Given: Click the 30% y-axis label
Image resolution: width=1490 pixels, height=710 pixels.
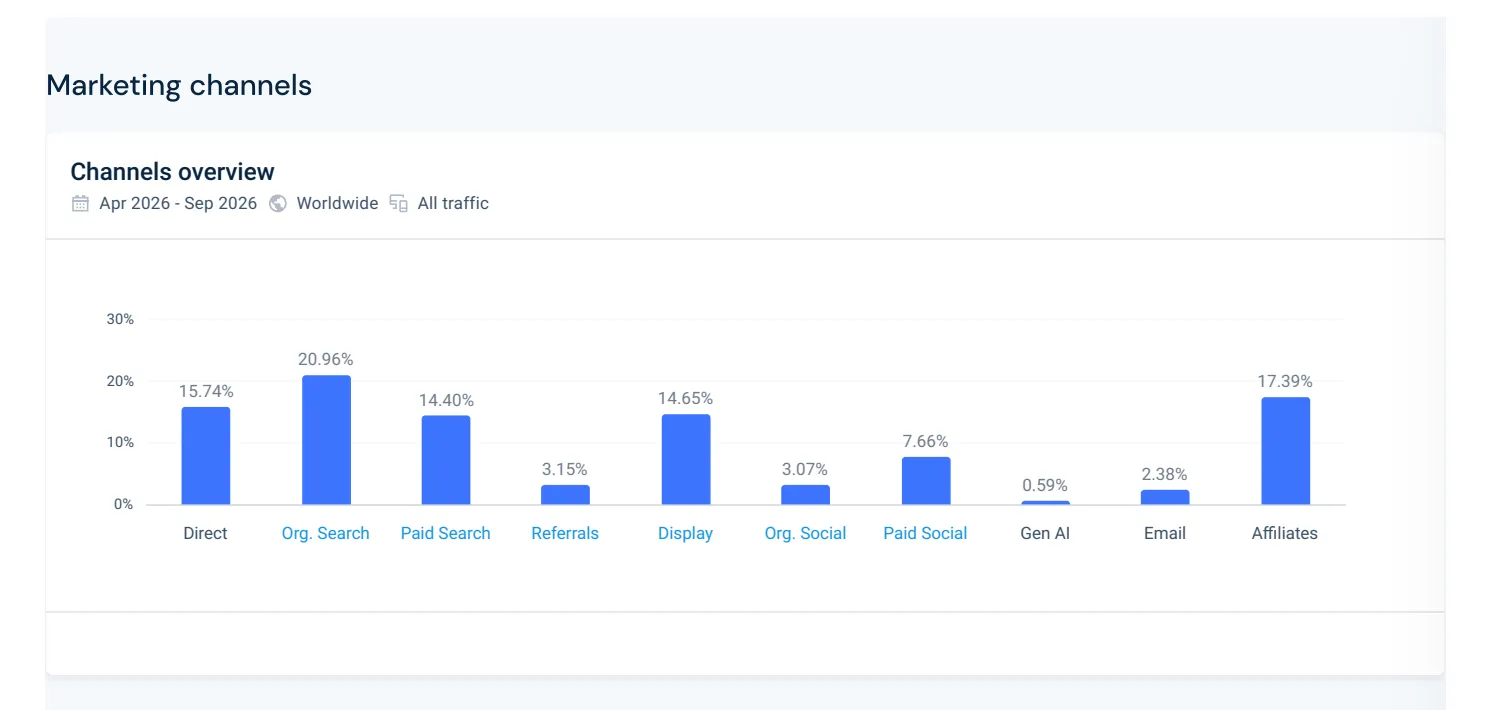Looking at the screenshot, I should 120,319.
